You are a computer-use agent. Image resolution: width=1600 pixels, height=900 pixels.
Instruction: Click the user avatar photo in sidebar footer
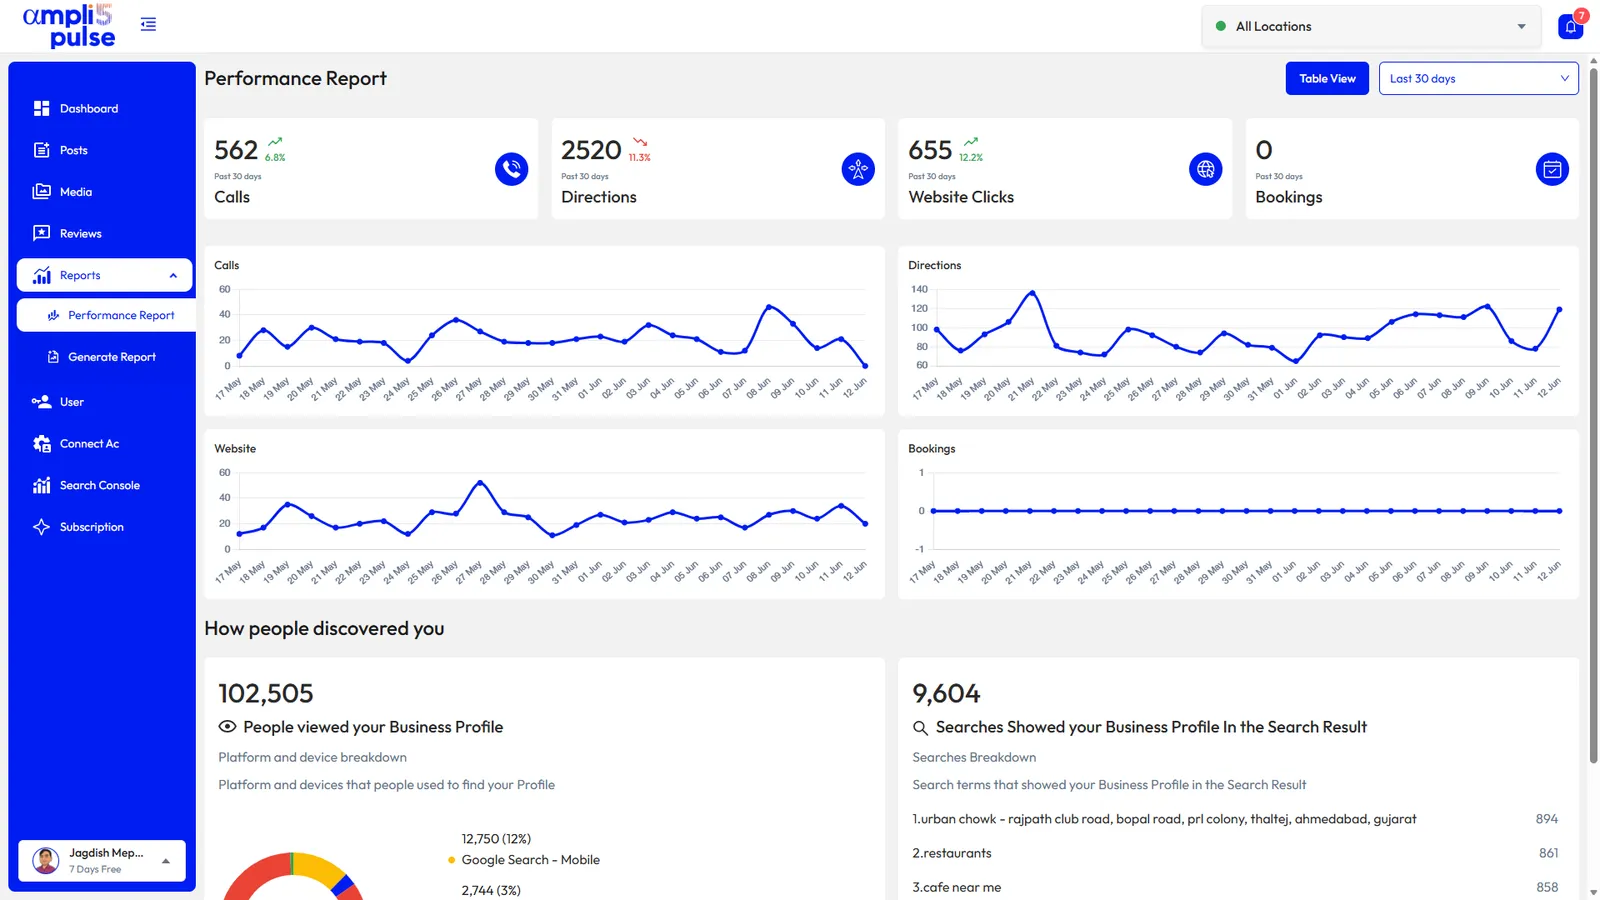pos(46,860)
